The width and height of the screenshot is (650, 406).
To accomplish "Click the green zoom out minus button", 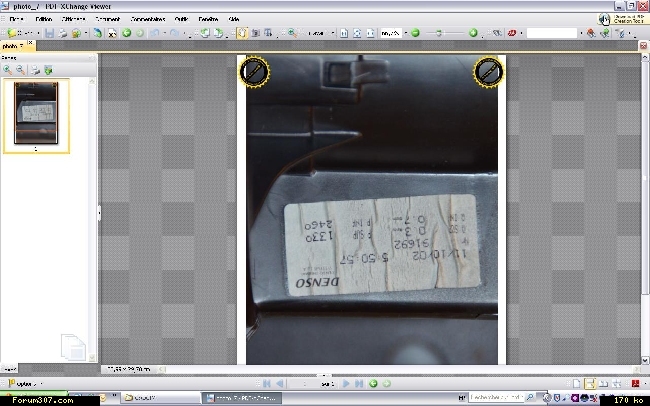I will coord(415,33).
